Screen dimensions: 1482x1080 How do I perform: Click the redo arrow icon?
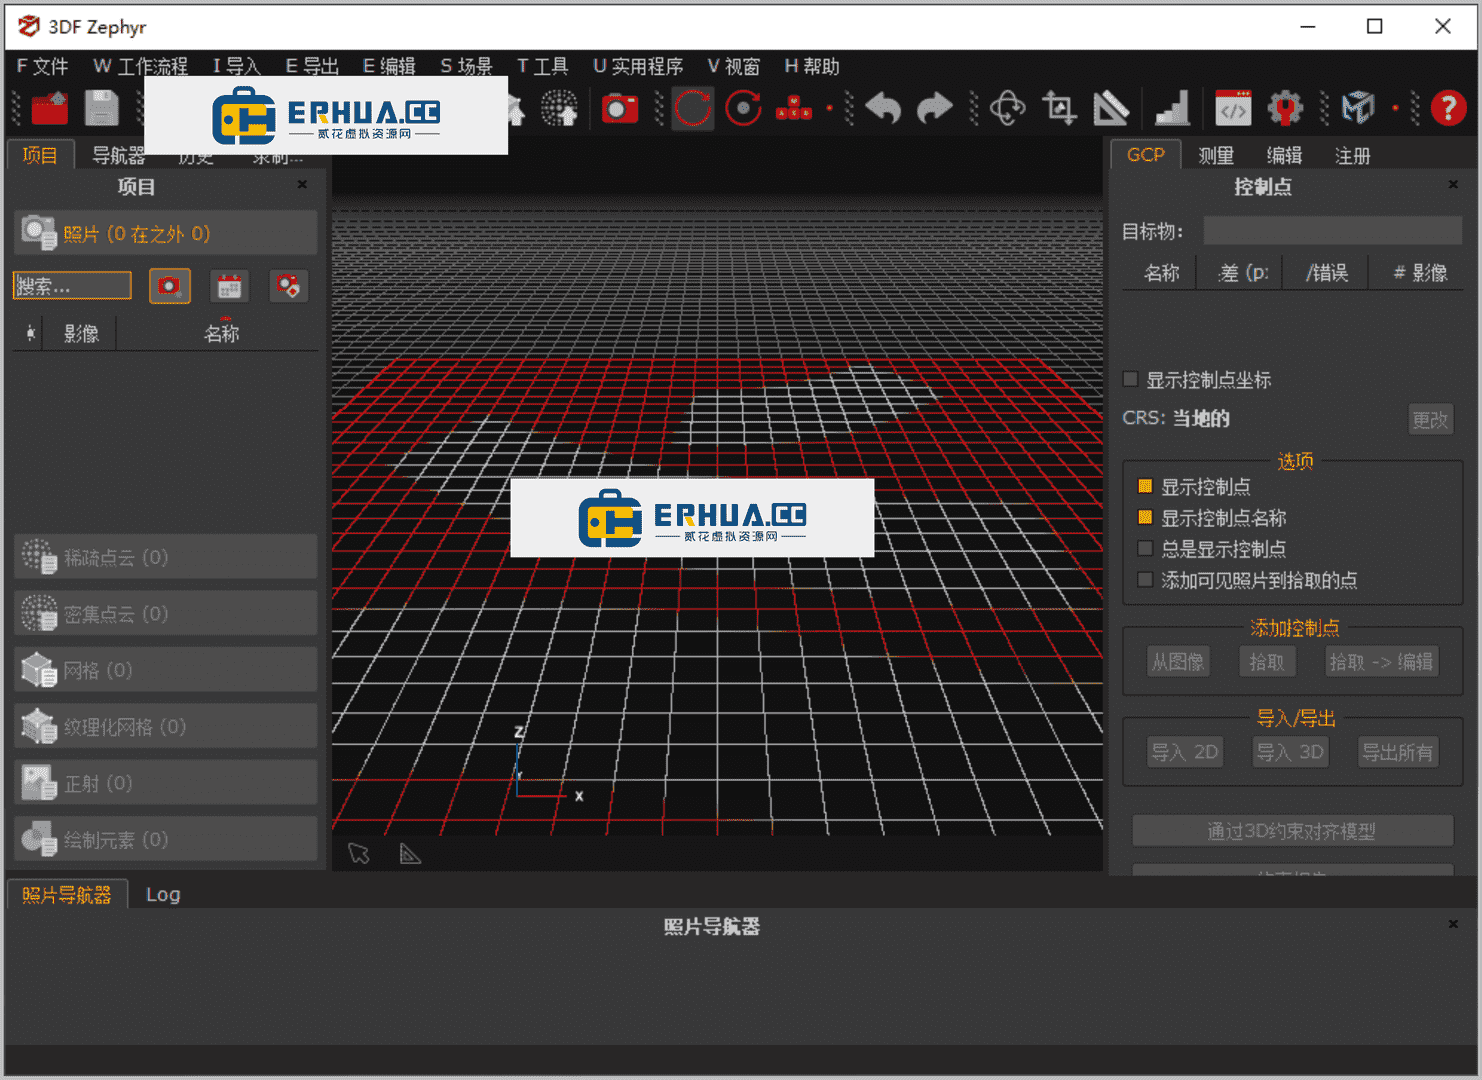click(x=934, y=108)
